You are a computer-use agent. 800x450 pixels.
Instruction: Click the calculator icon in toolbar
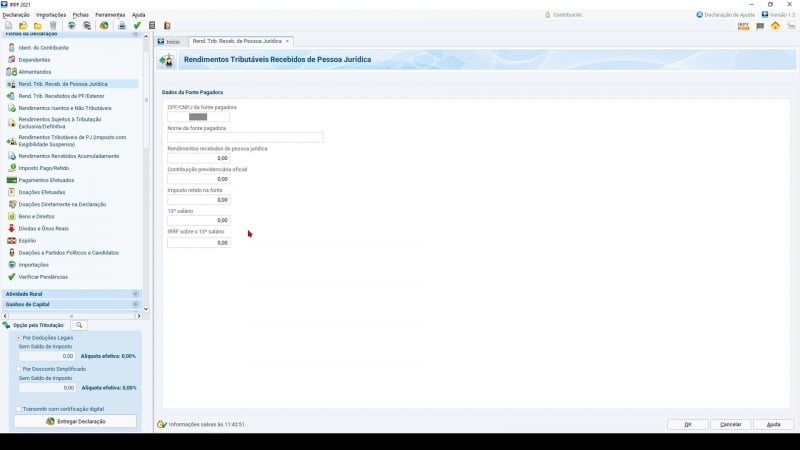pyautogui.click(x=152, y=26)
